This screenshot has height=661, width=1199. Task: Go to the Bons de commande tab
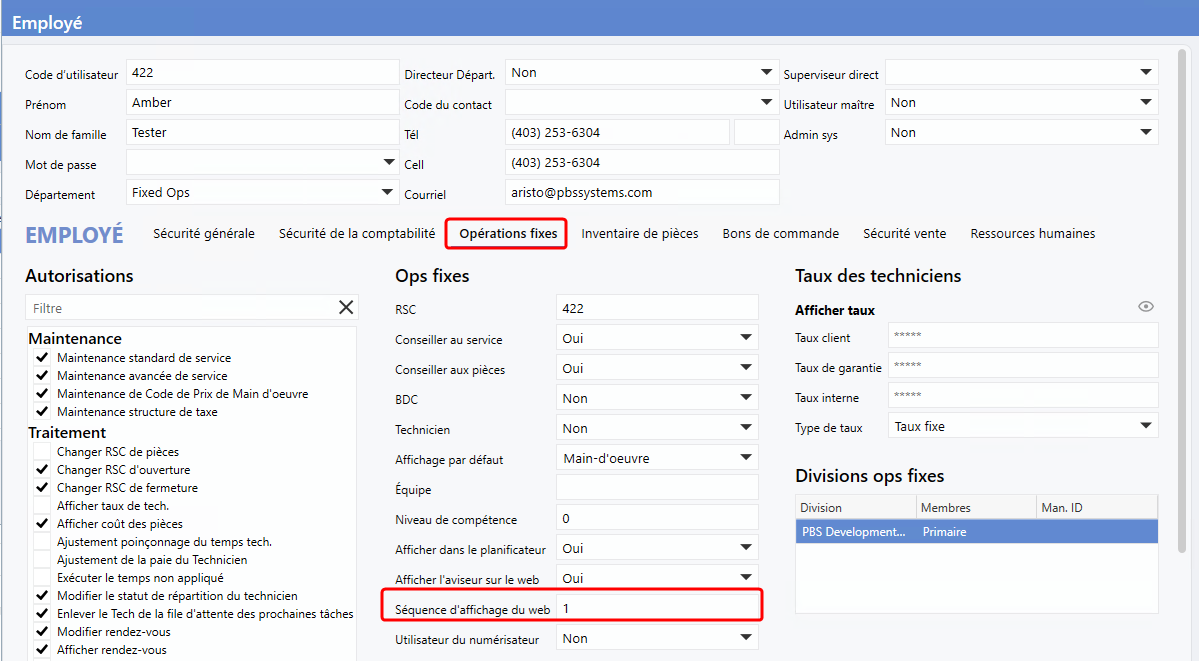(781, 234)
